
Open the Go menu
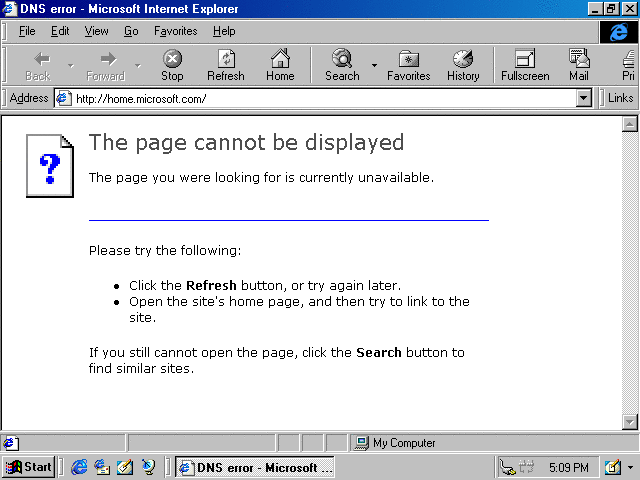point(131,31)
